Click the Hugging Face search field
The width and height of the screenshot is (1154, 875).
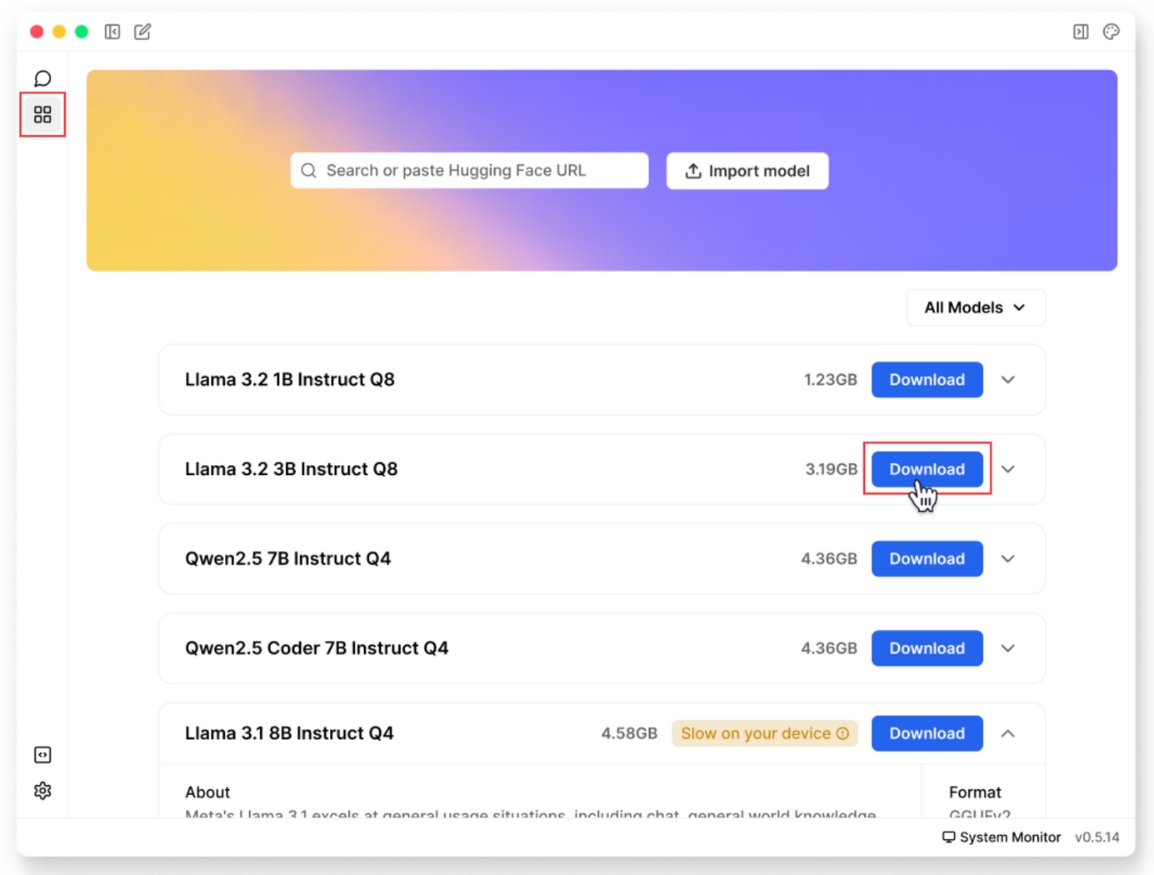[x=469, y=170]
